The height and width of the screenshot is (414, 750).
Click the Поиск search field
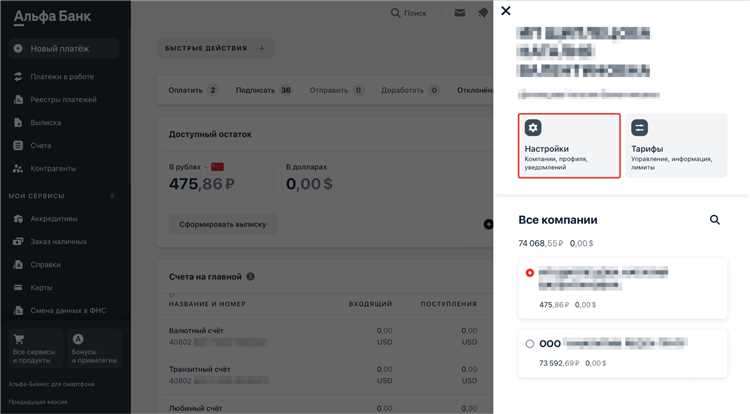pos(409,13)
